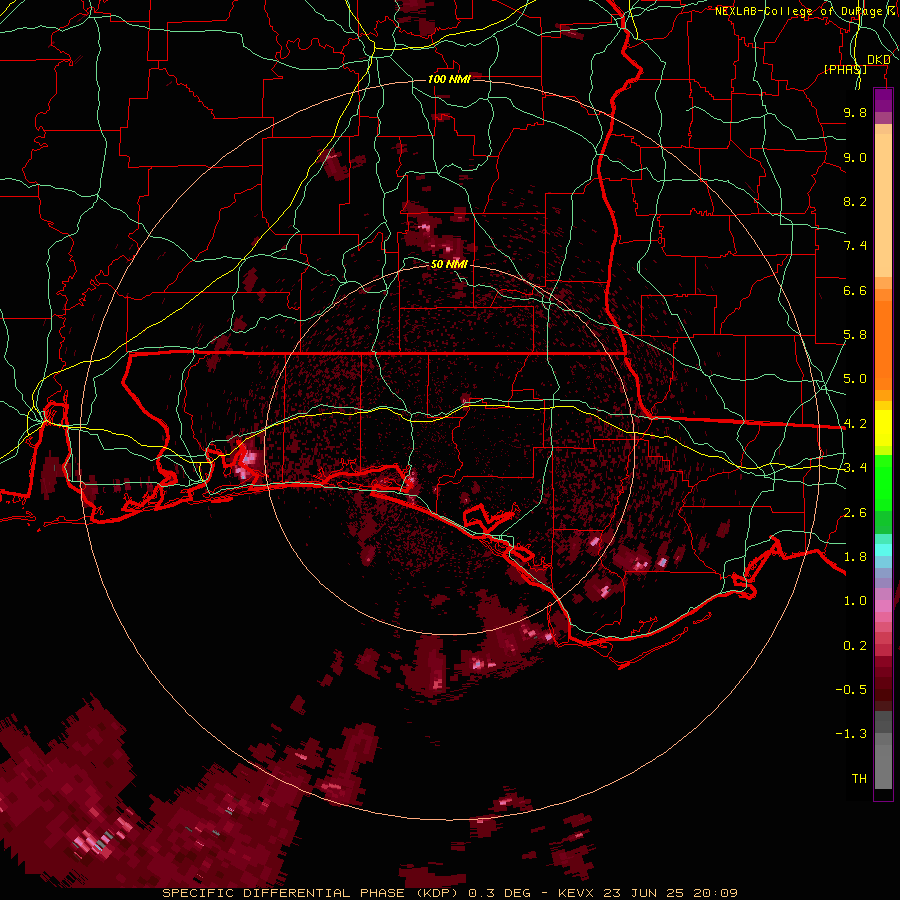Image resolution: width=900 pixels, height=900 pixels.
Task: Select the 1.8 scale value
Action: click(855, 557)
